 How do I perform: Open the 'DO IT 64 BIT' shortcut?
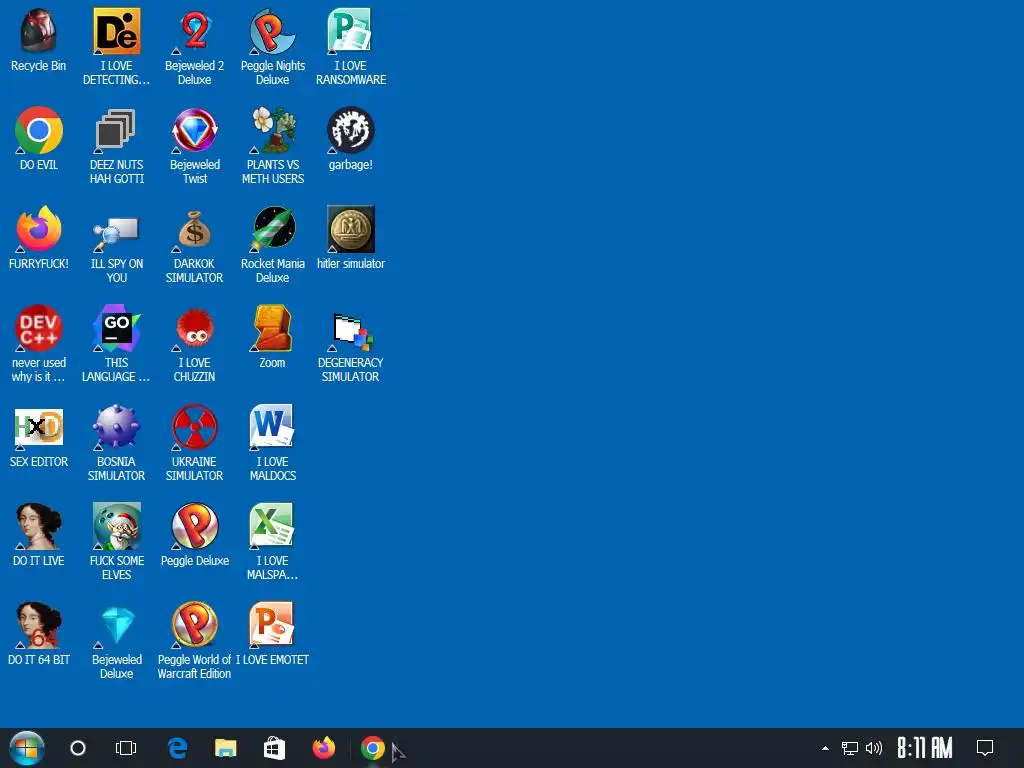pyautogui.click(x=39, y=625)
